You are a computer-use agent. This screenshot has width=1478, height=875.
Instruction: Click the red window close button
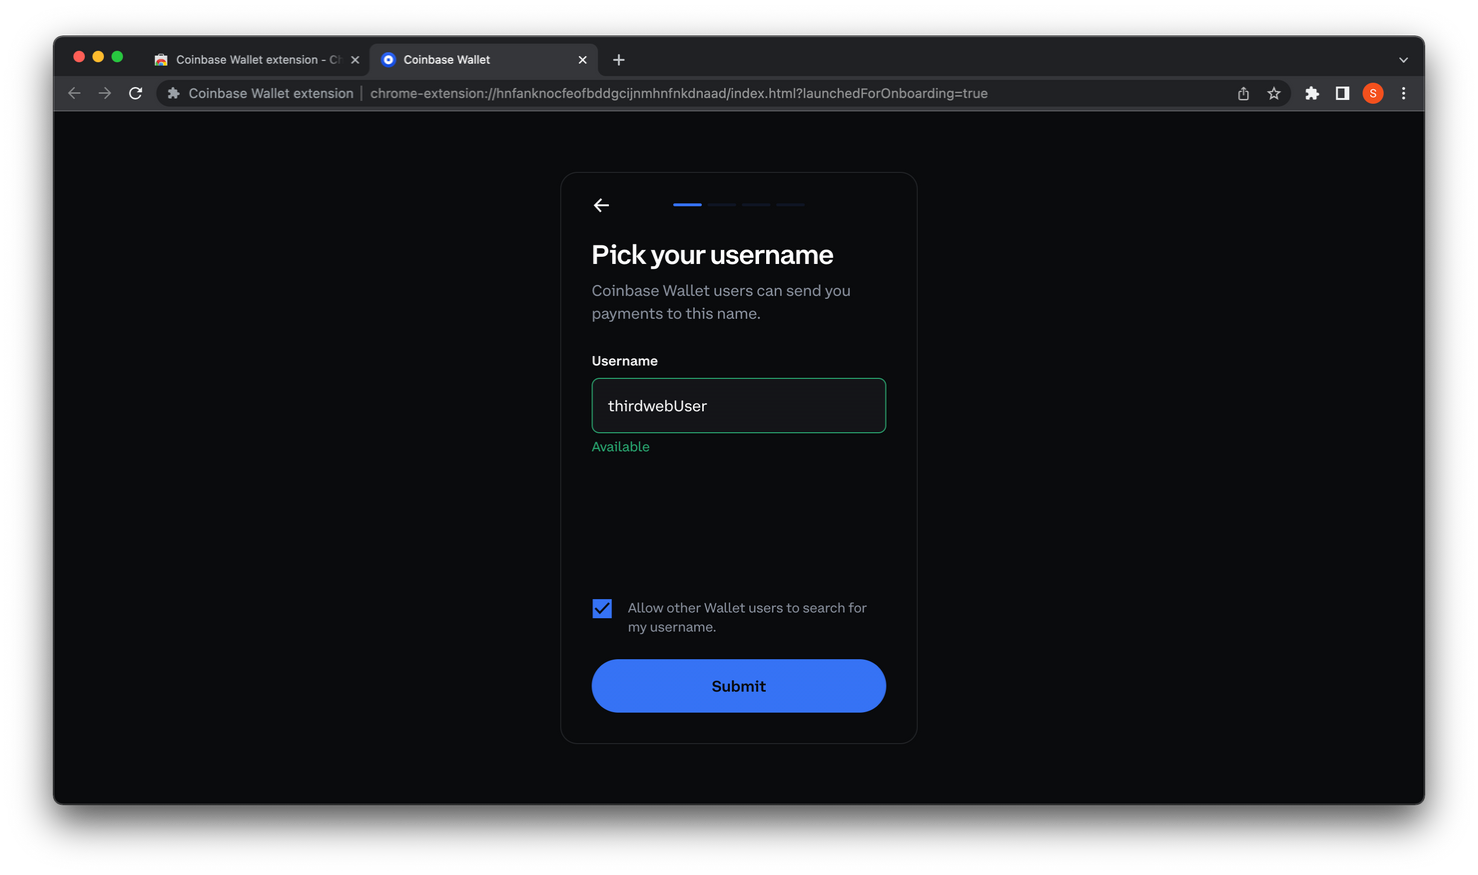(79, 57)
